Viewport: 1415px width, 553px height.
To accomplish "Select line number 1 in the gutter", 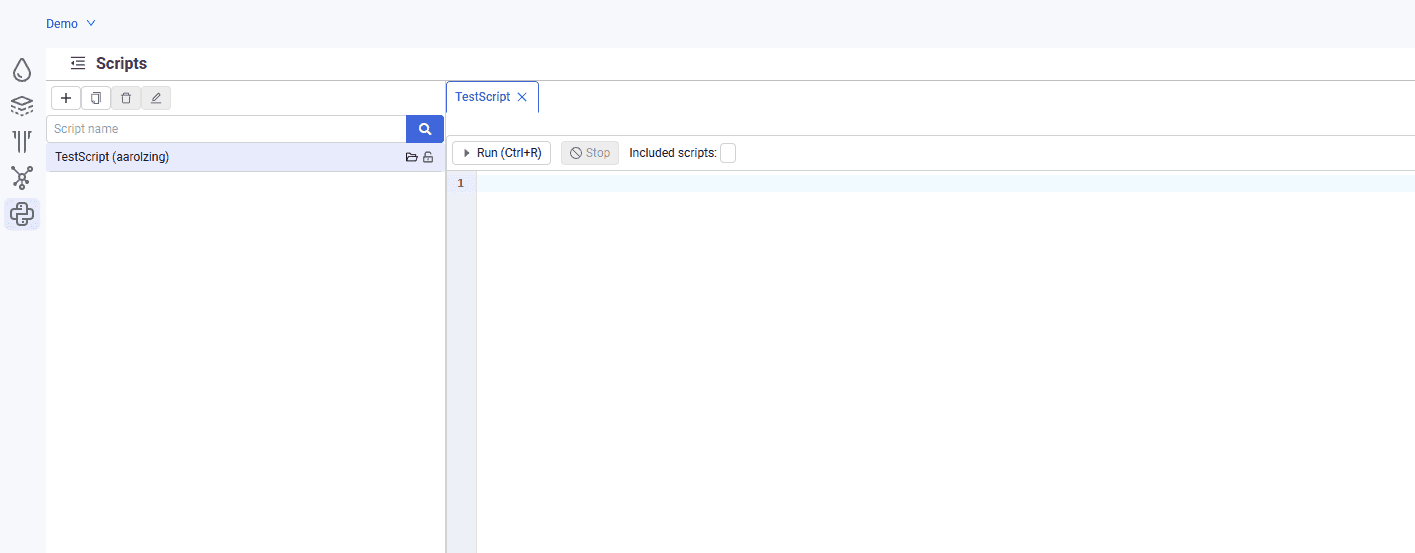I will [x=461, y=183].
